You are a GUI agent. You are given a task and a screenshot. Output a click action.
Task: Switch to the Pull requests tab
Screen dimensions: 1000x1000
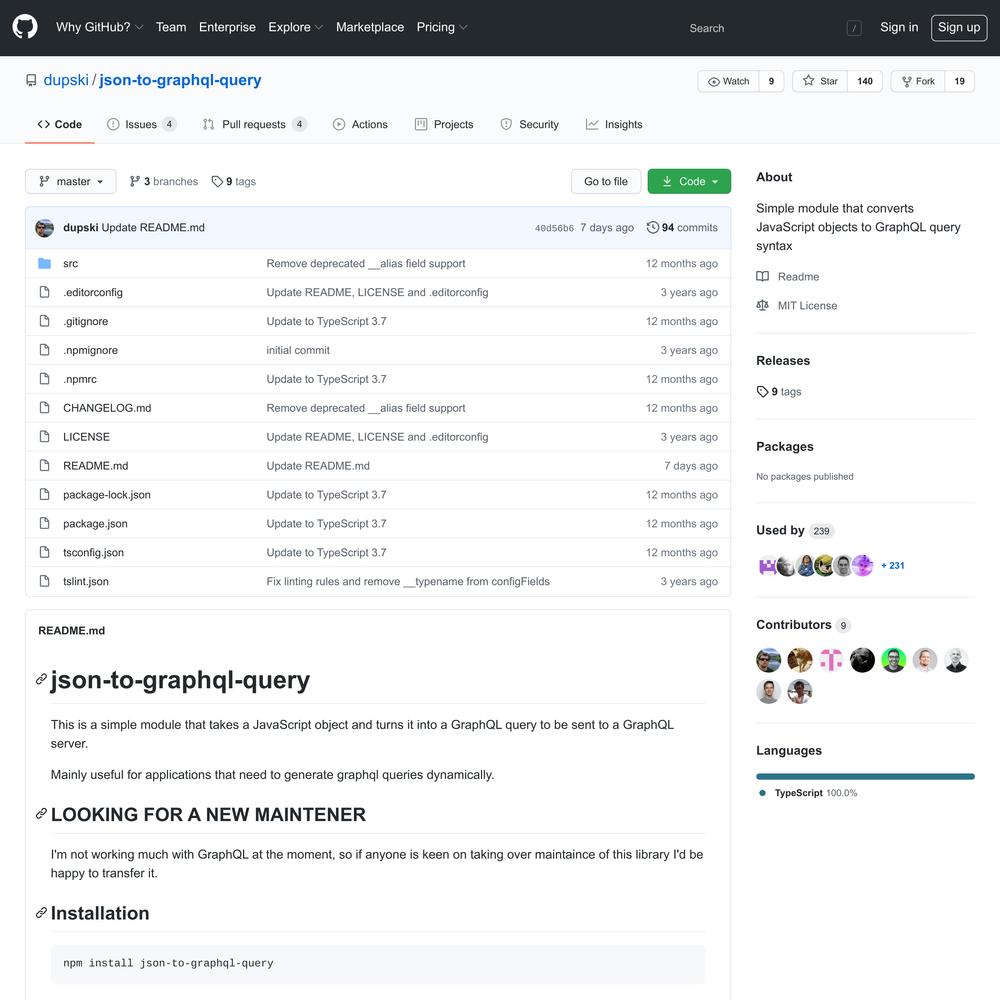point(255,124)
